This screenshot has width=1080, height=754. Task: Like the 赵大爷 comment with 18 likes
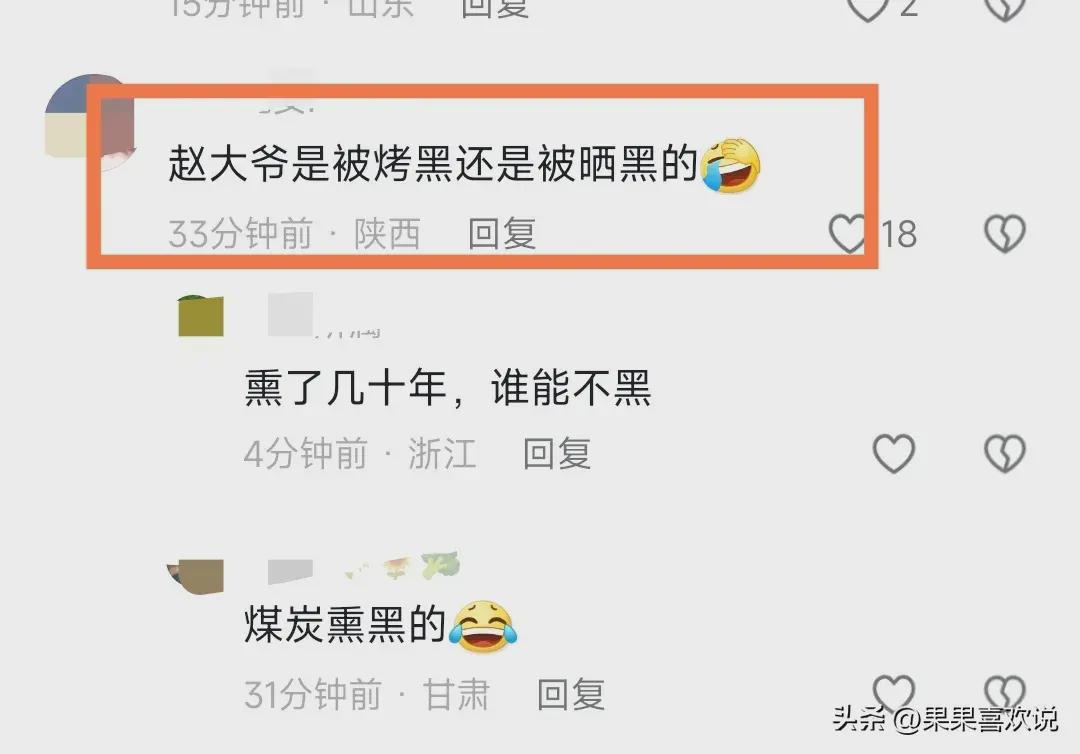coord(847,234)
